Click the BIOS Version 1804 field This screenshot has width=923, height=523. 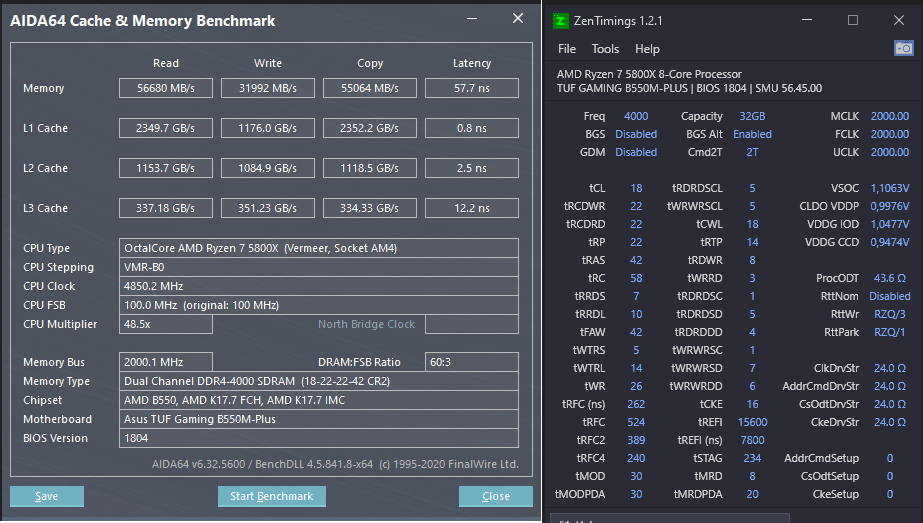319,438
